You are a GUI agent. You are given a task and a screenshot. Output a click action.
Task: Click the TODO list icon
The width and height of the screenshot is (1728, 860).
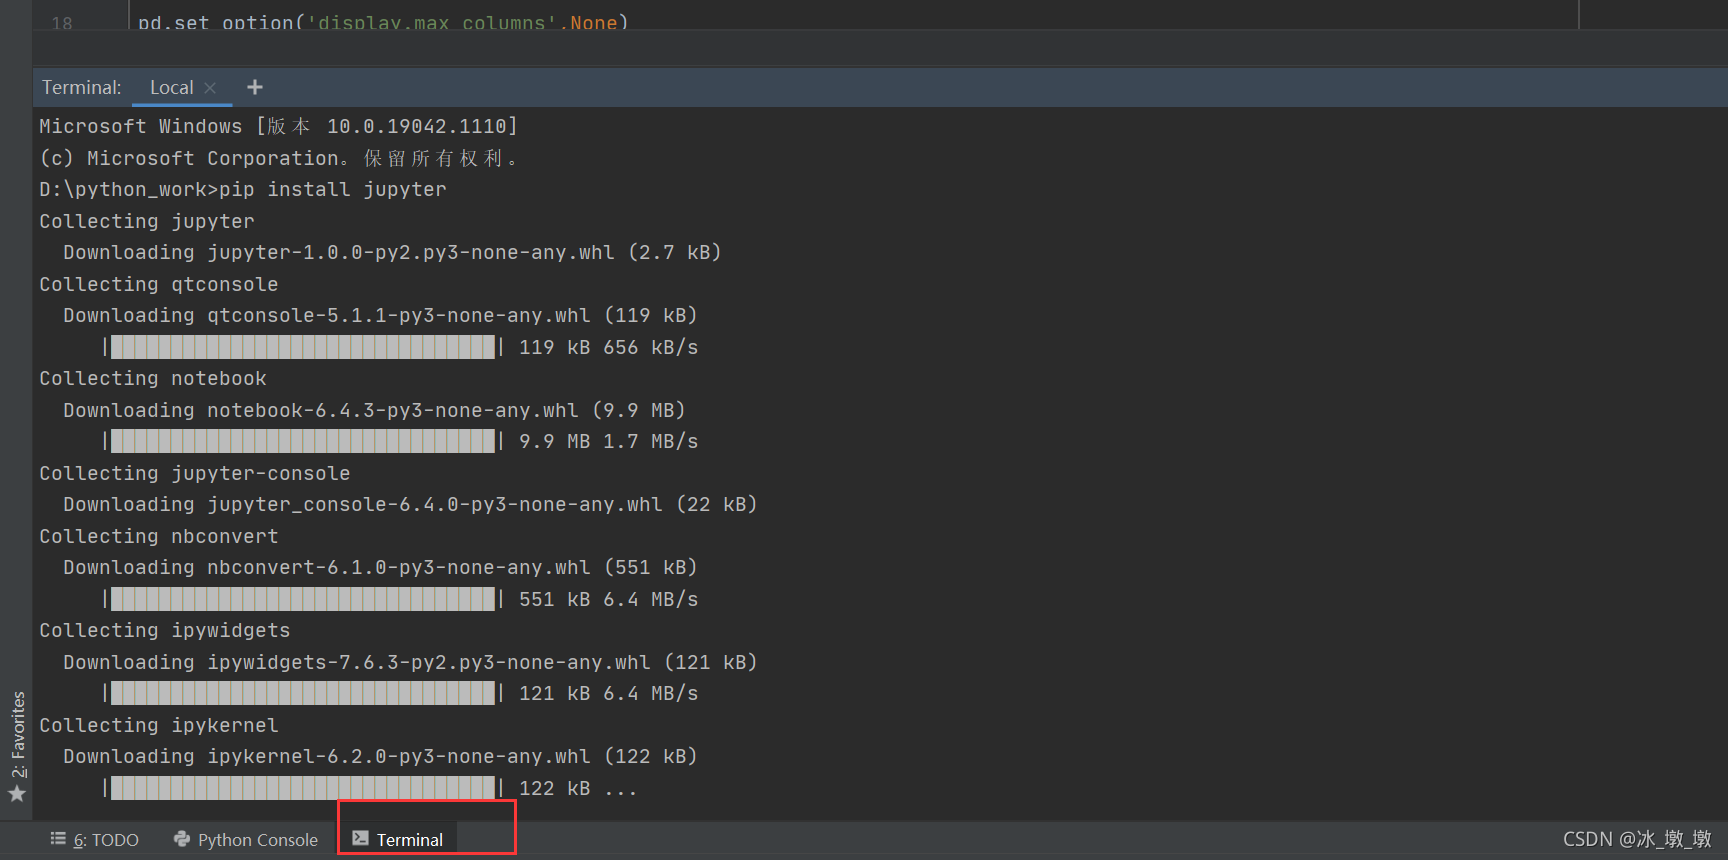[x=58, y=839]
